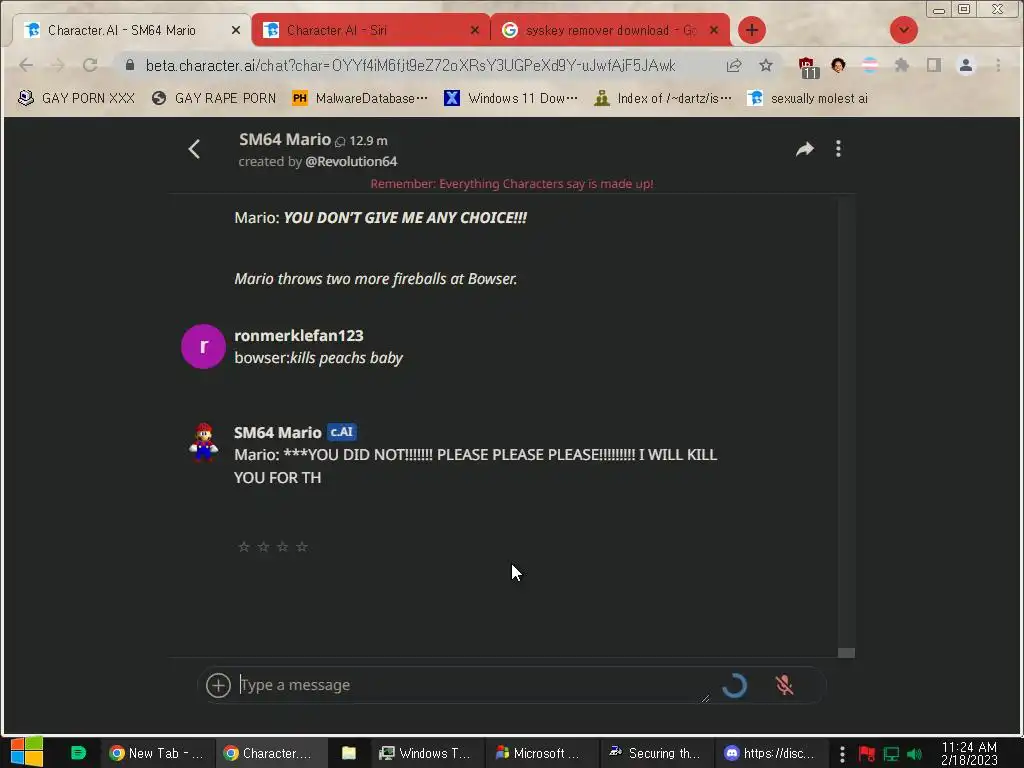The width and height of the screenshot is (1024, 768).
Task: View site info via the lock icon
Action: [x=130, y=65]
